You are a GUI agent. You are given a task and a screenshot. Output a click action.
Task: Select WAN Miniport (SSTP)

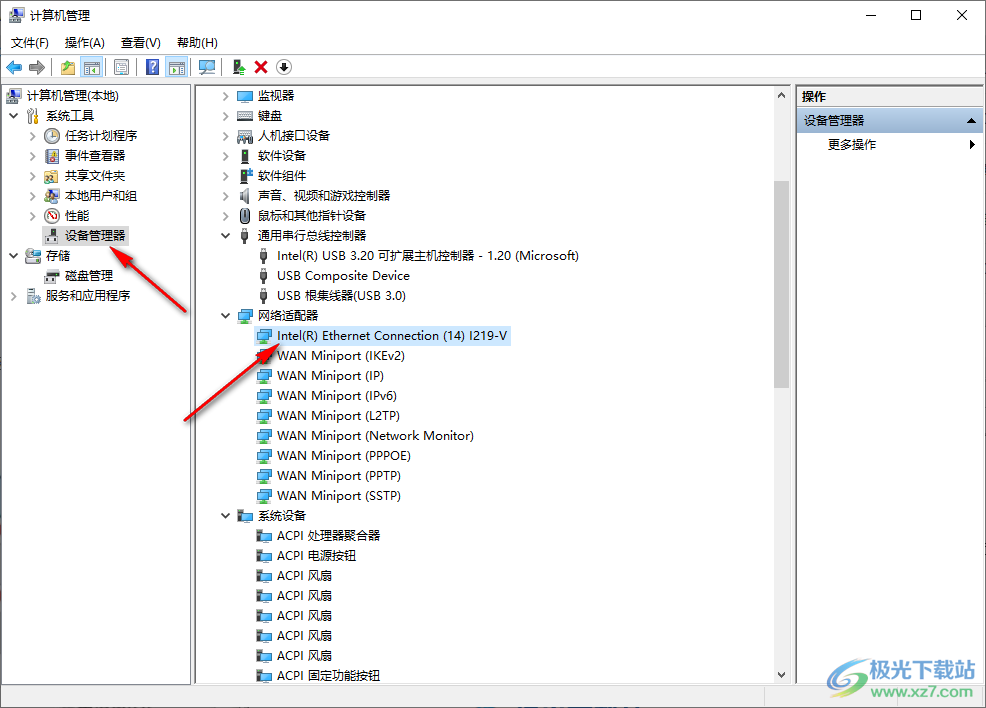[x=339, y=496]
